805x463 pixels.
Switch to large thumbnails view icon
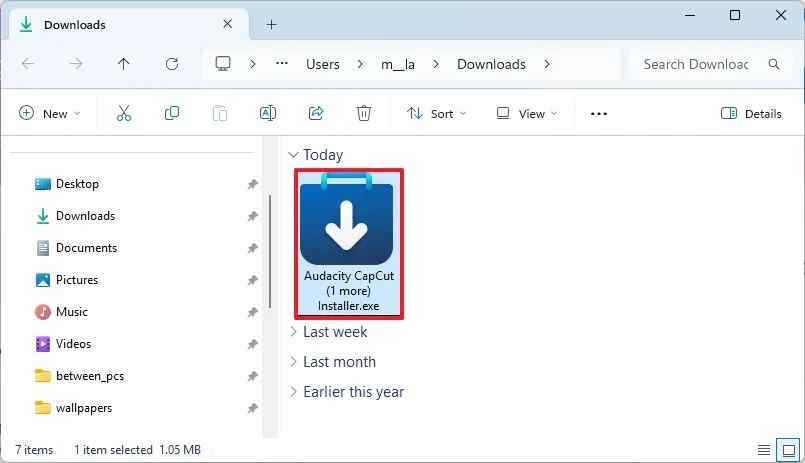789,450
